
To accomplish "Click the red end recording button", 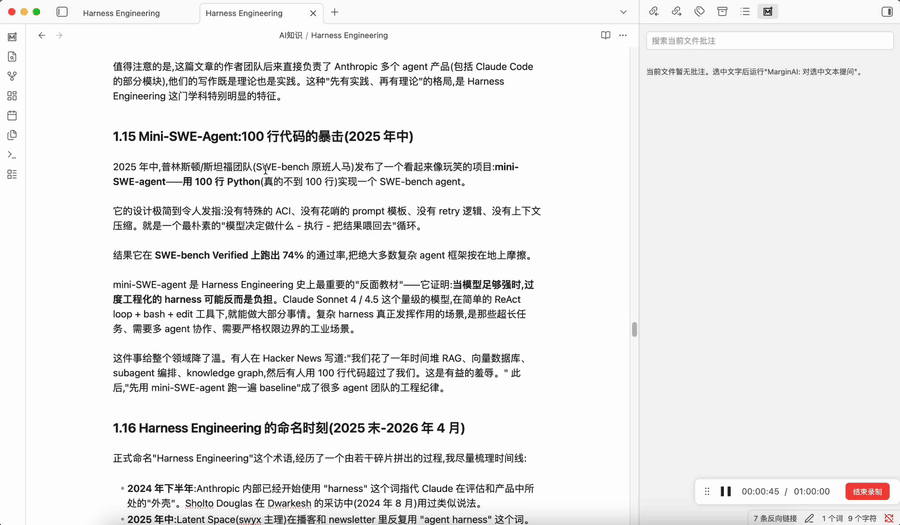I will (867, 491).
